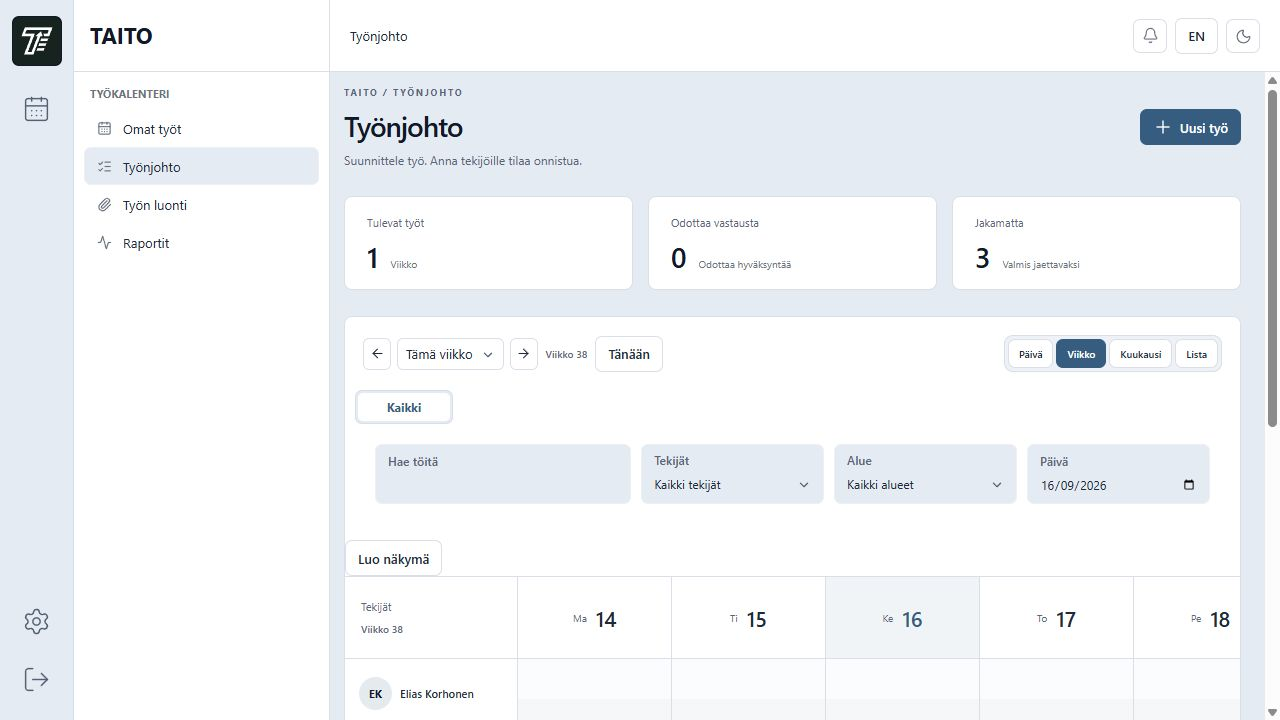This screenshot has height=720, width=1280.
Task: Open notifications bell
Action: point(1150,36)
